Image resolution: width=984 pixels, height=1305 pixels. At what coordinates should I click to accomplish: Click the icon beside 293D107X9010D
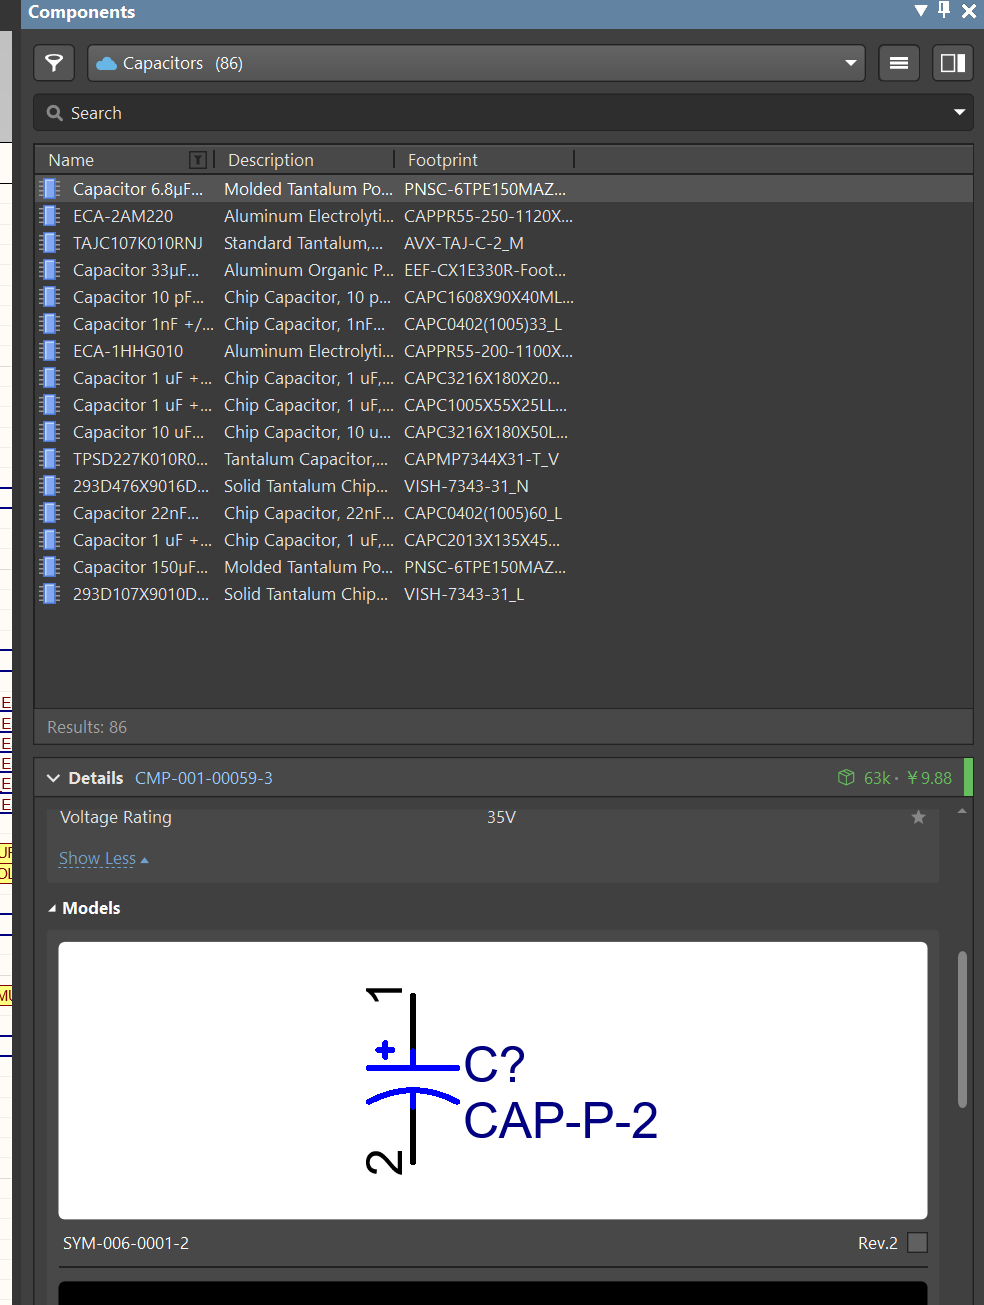[50, 593]
